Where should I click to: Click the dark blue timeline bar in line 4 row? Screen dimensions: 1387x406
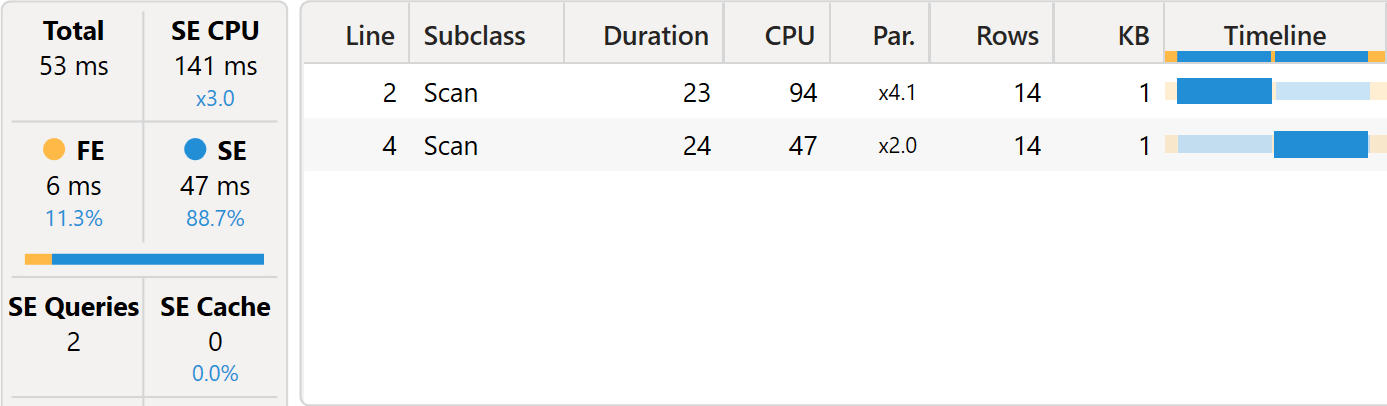[x=1320, y=145]
